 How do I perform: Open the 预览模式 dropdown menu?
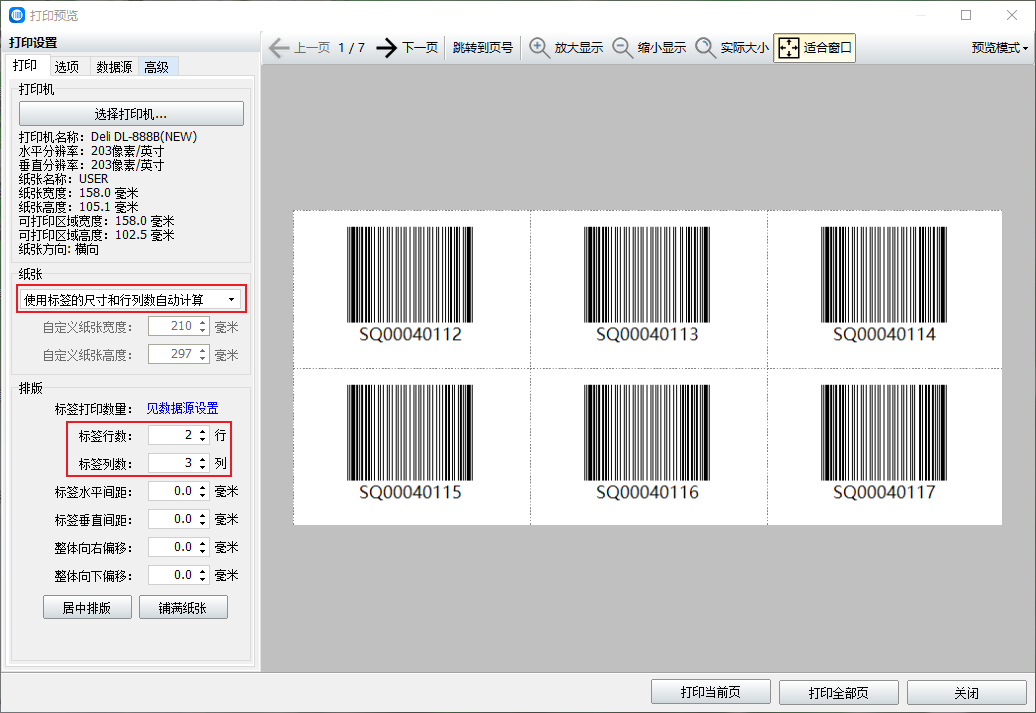pyautogui.click(x=1000, y=48)
